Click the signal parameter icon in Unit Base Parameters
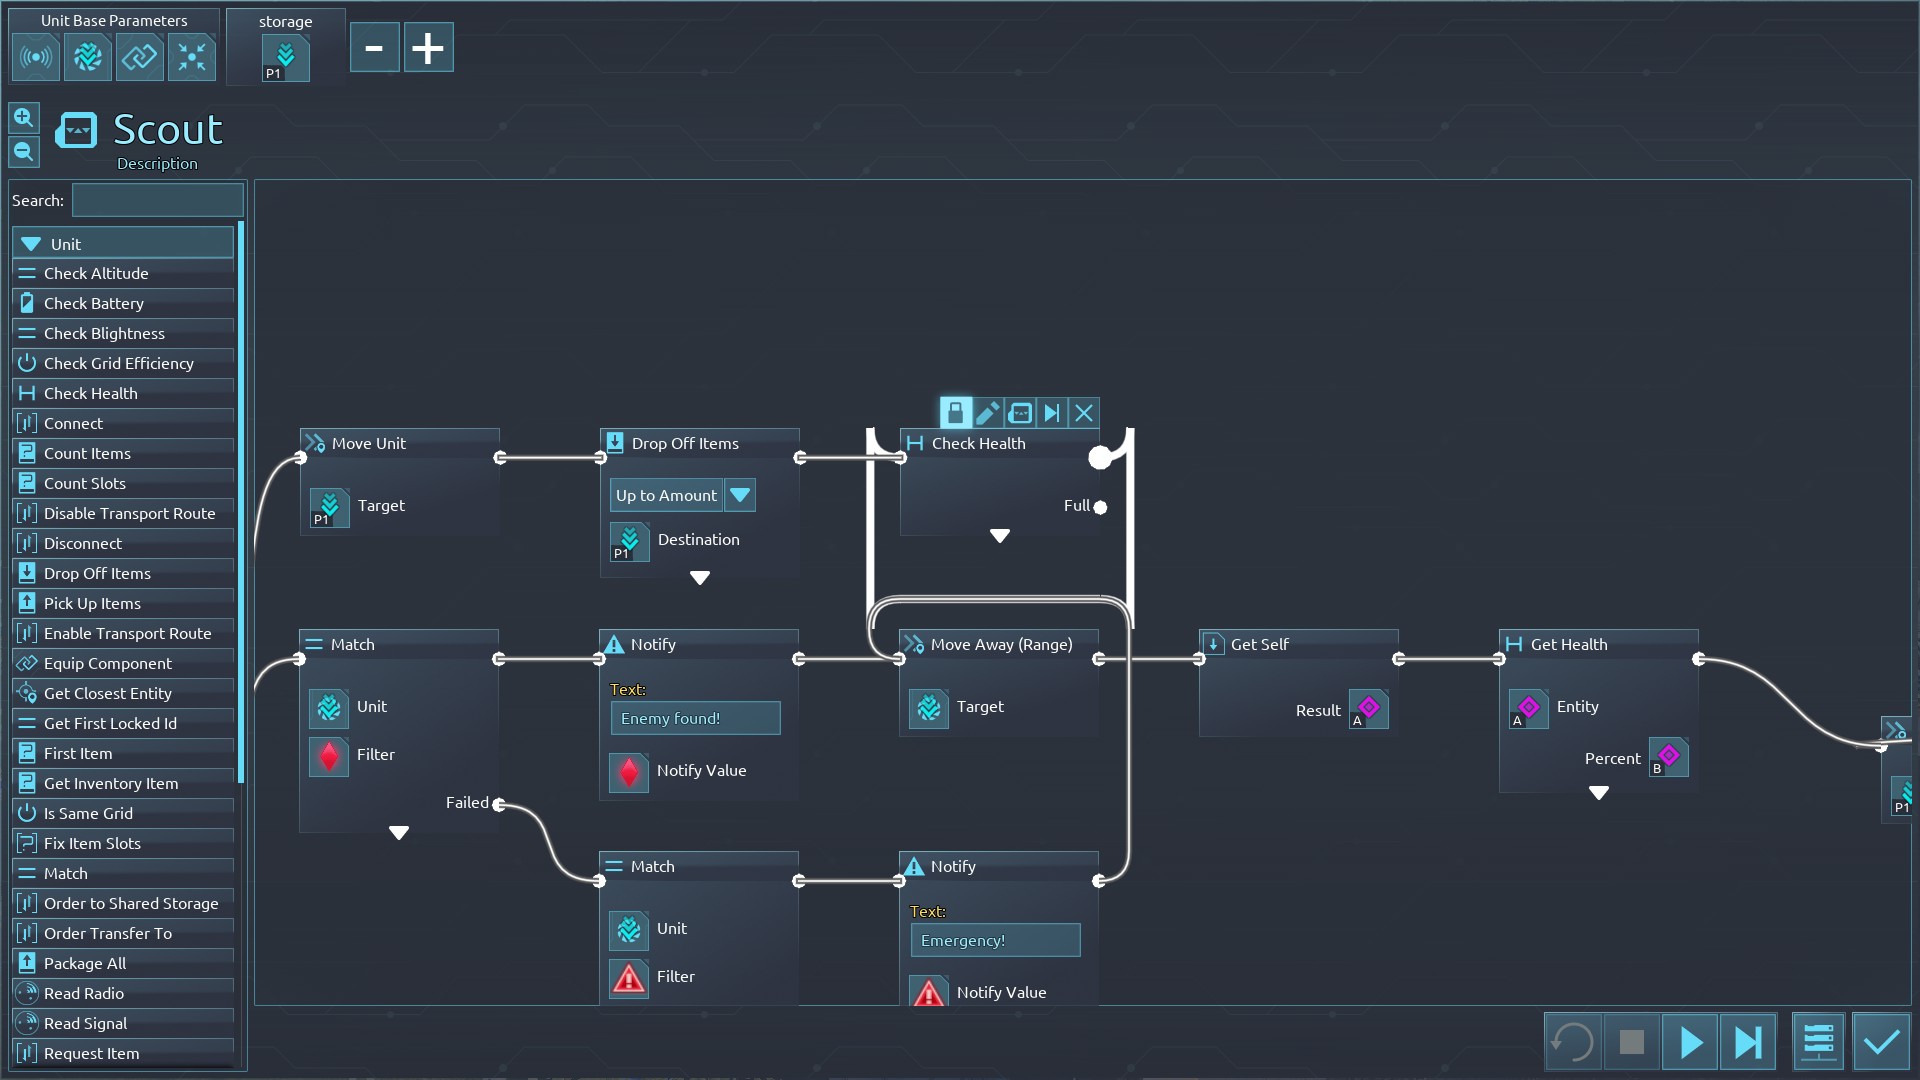 coord(36,57)
